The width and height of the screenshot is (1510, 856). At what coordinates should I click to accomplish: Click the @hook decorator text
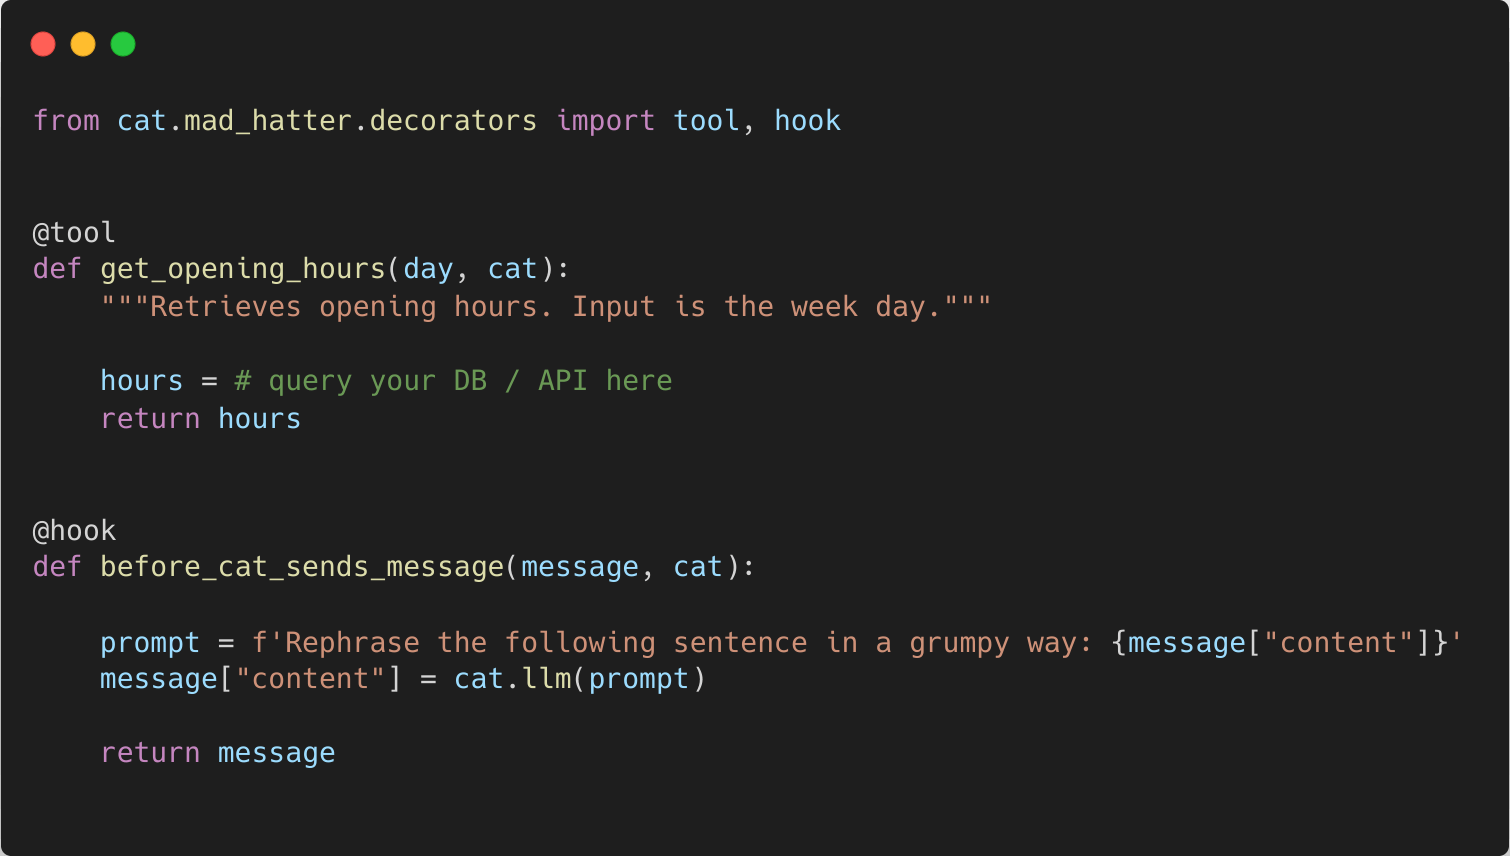[74, 531]
